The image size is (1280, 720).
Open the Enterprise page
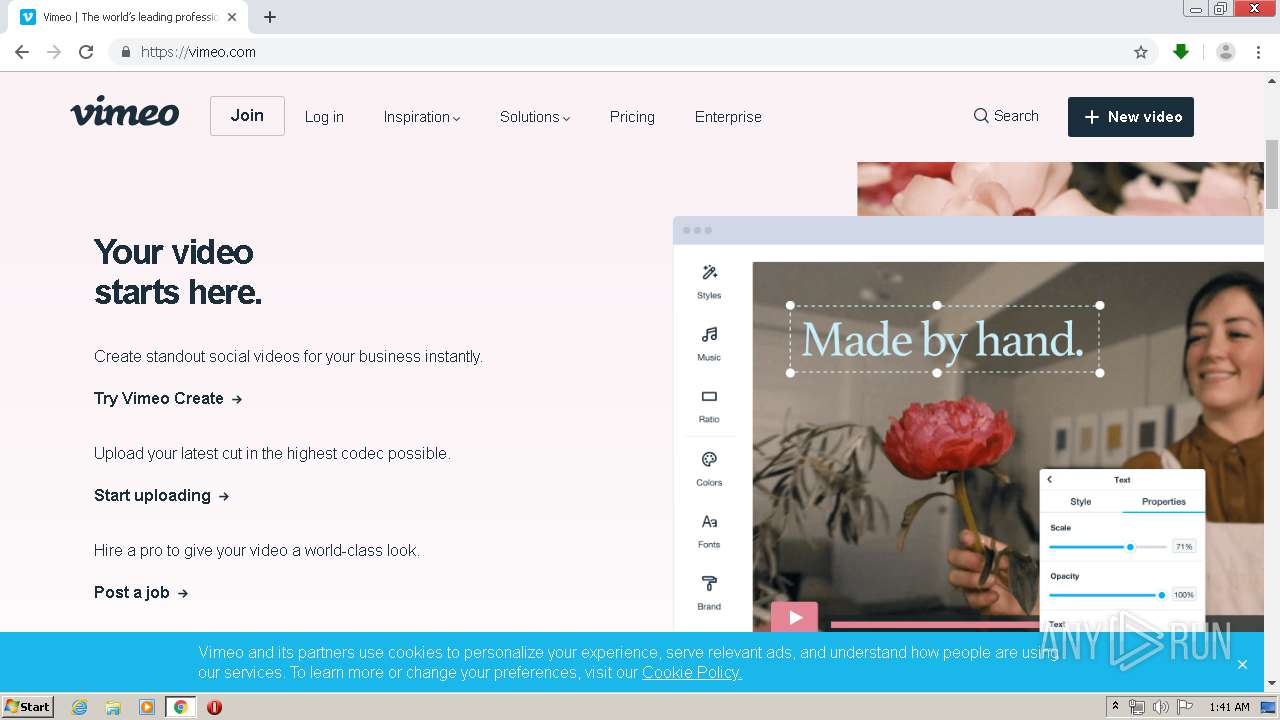(x=728, y=117)
